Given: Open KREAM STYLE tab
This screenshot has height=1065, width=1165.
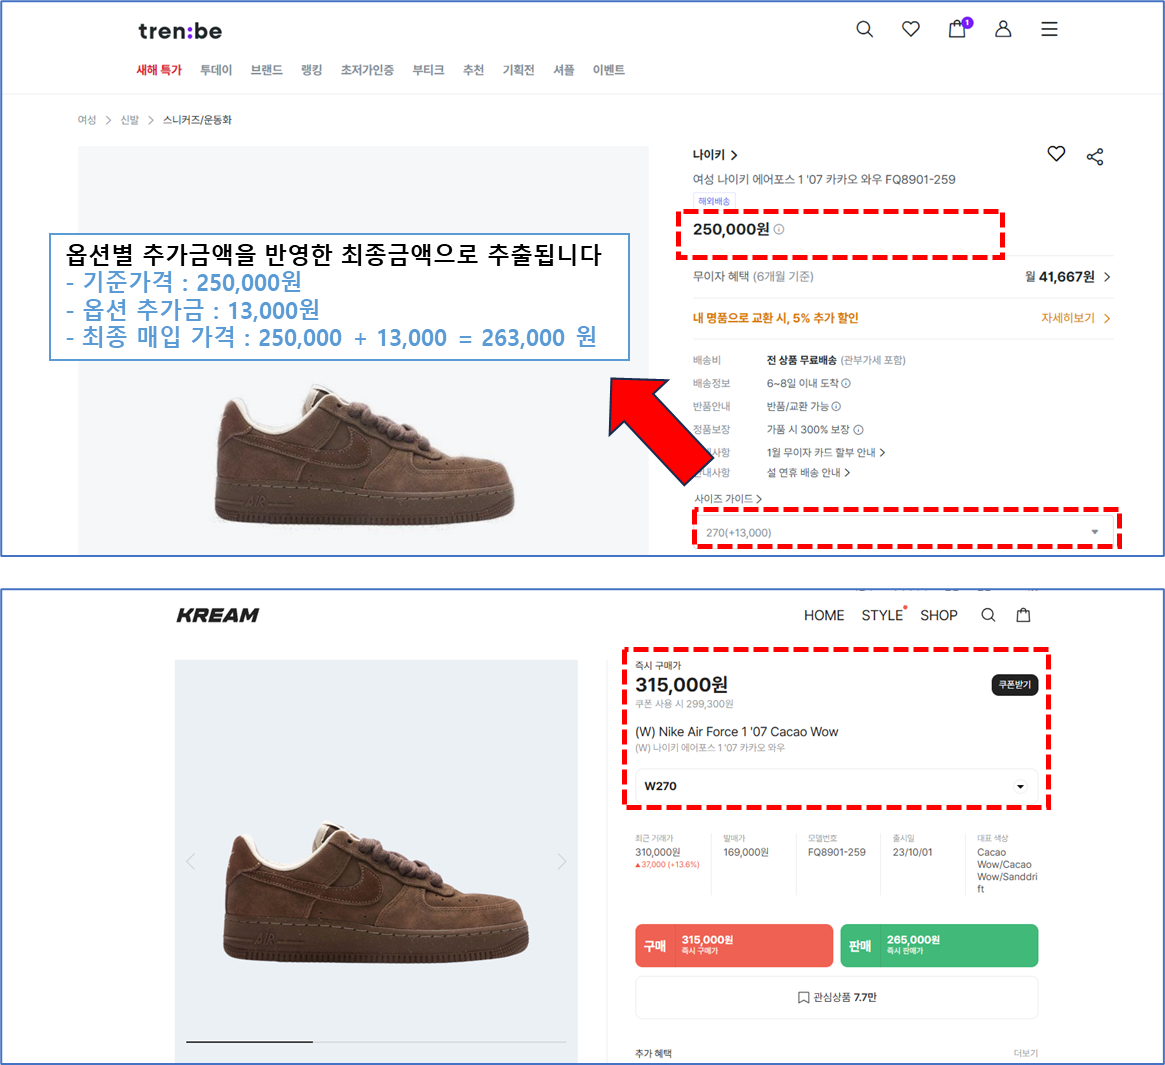Looking at the screenshot, I should (883, 615).
